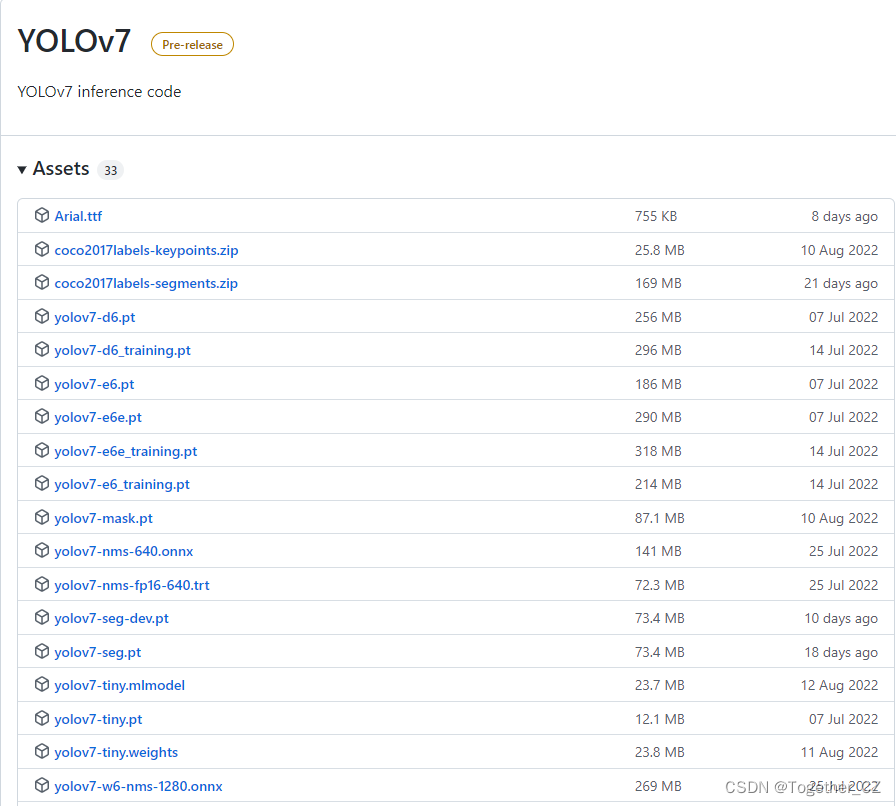
Task: Click the cube icon beside yolov7-mask.pt
Action: [x=41, y=518]
